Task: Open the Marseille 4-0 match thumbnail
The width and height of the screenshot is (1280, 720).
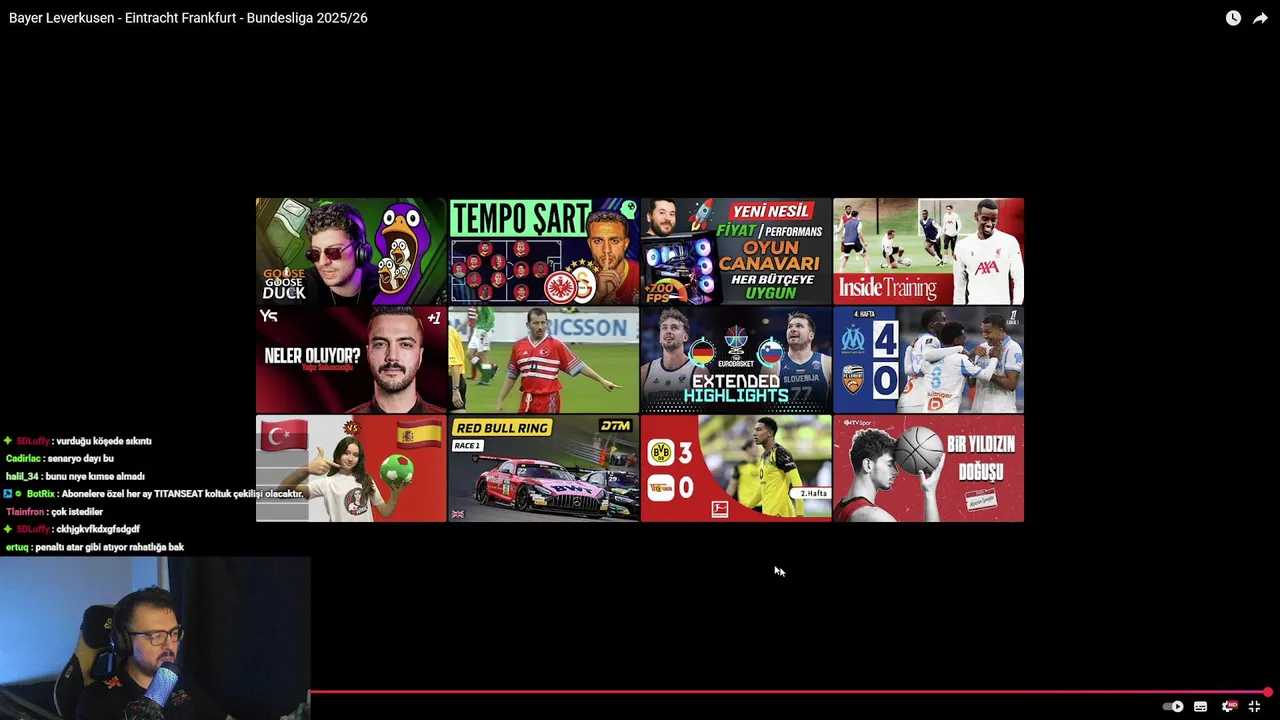Action: point(928,360)
